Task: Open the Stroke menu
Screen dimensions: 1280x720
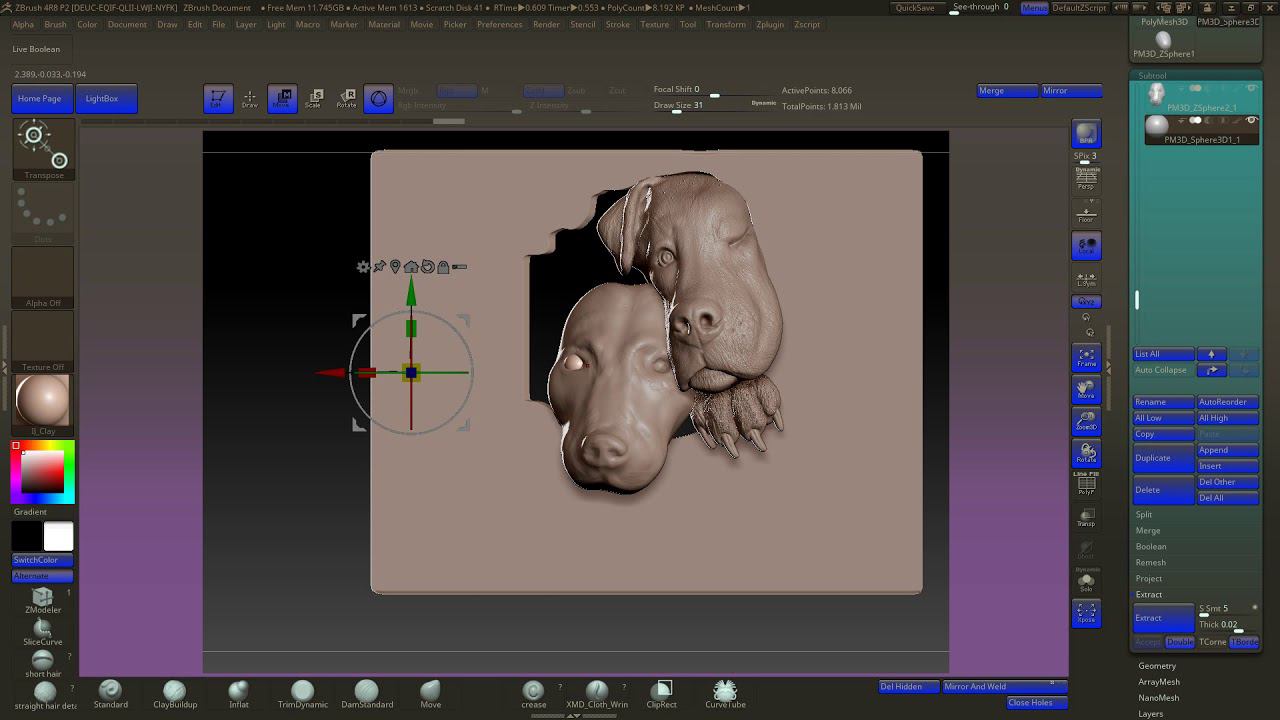Action: pos(618,24)
